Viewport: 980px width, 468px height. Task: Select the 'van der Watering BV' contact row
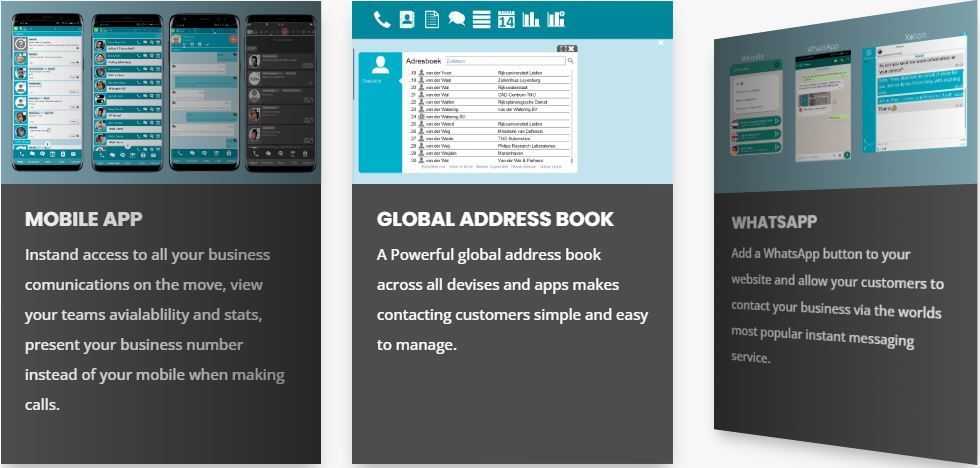(489, 116)
